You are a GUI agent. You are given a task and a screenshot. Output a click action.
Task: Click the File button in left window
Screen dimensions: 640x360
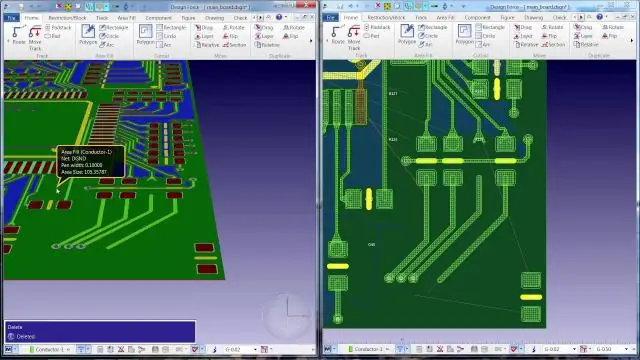[11, 18]
